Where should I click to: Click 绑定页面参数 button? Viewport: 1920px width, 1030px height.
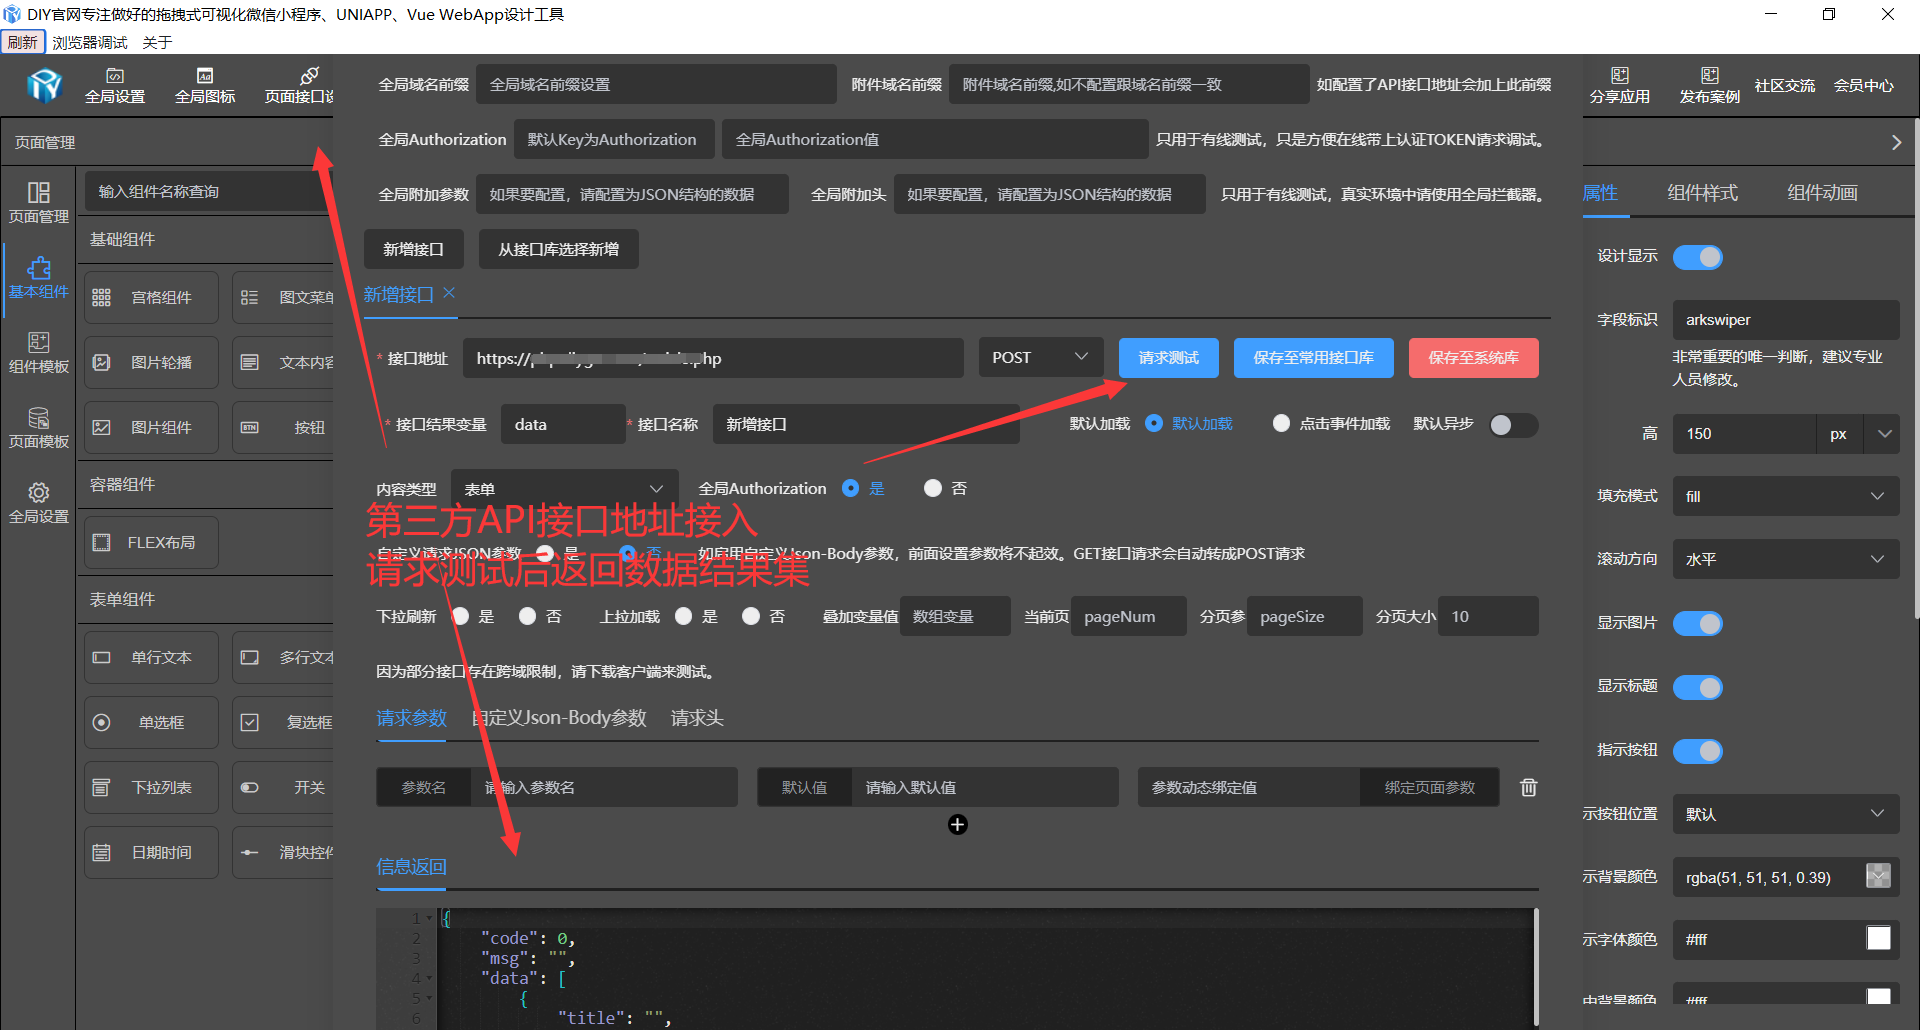pyautogui.click(x=1429, y=787)
